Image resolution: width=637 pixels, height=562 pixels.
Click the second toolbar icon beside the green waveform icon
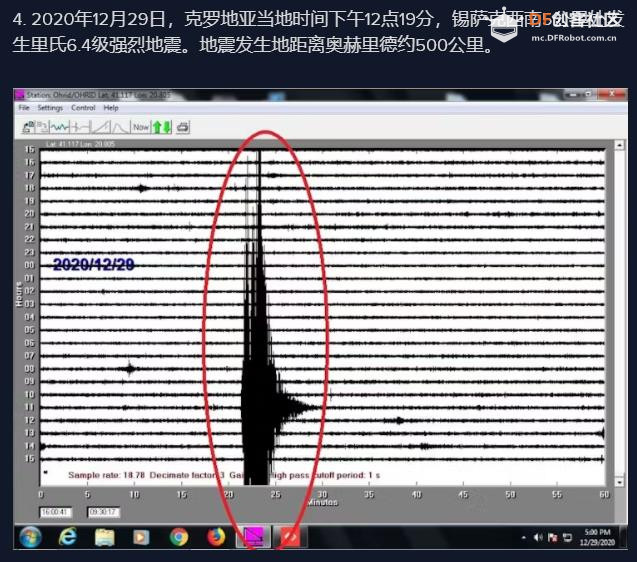pos(42,127)
